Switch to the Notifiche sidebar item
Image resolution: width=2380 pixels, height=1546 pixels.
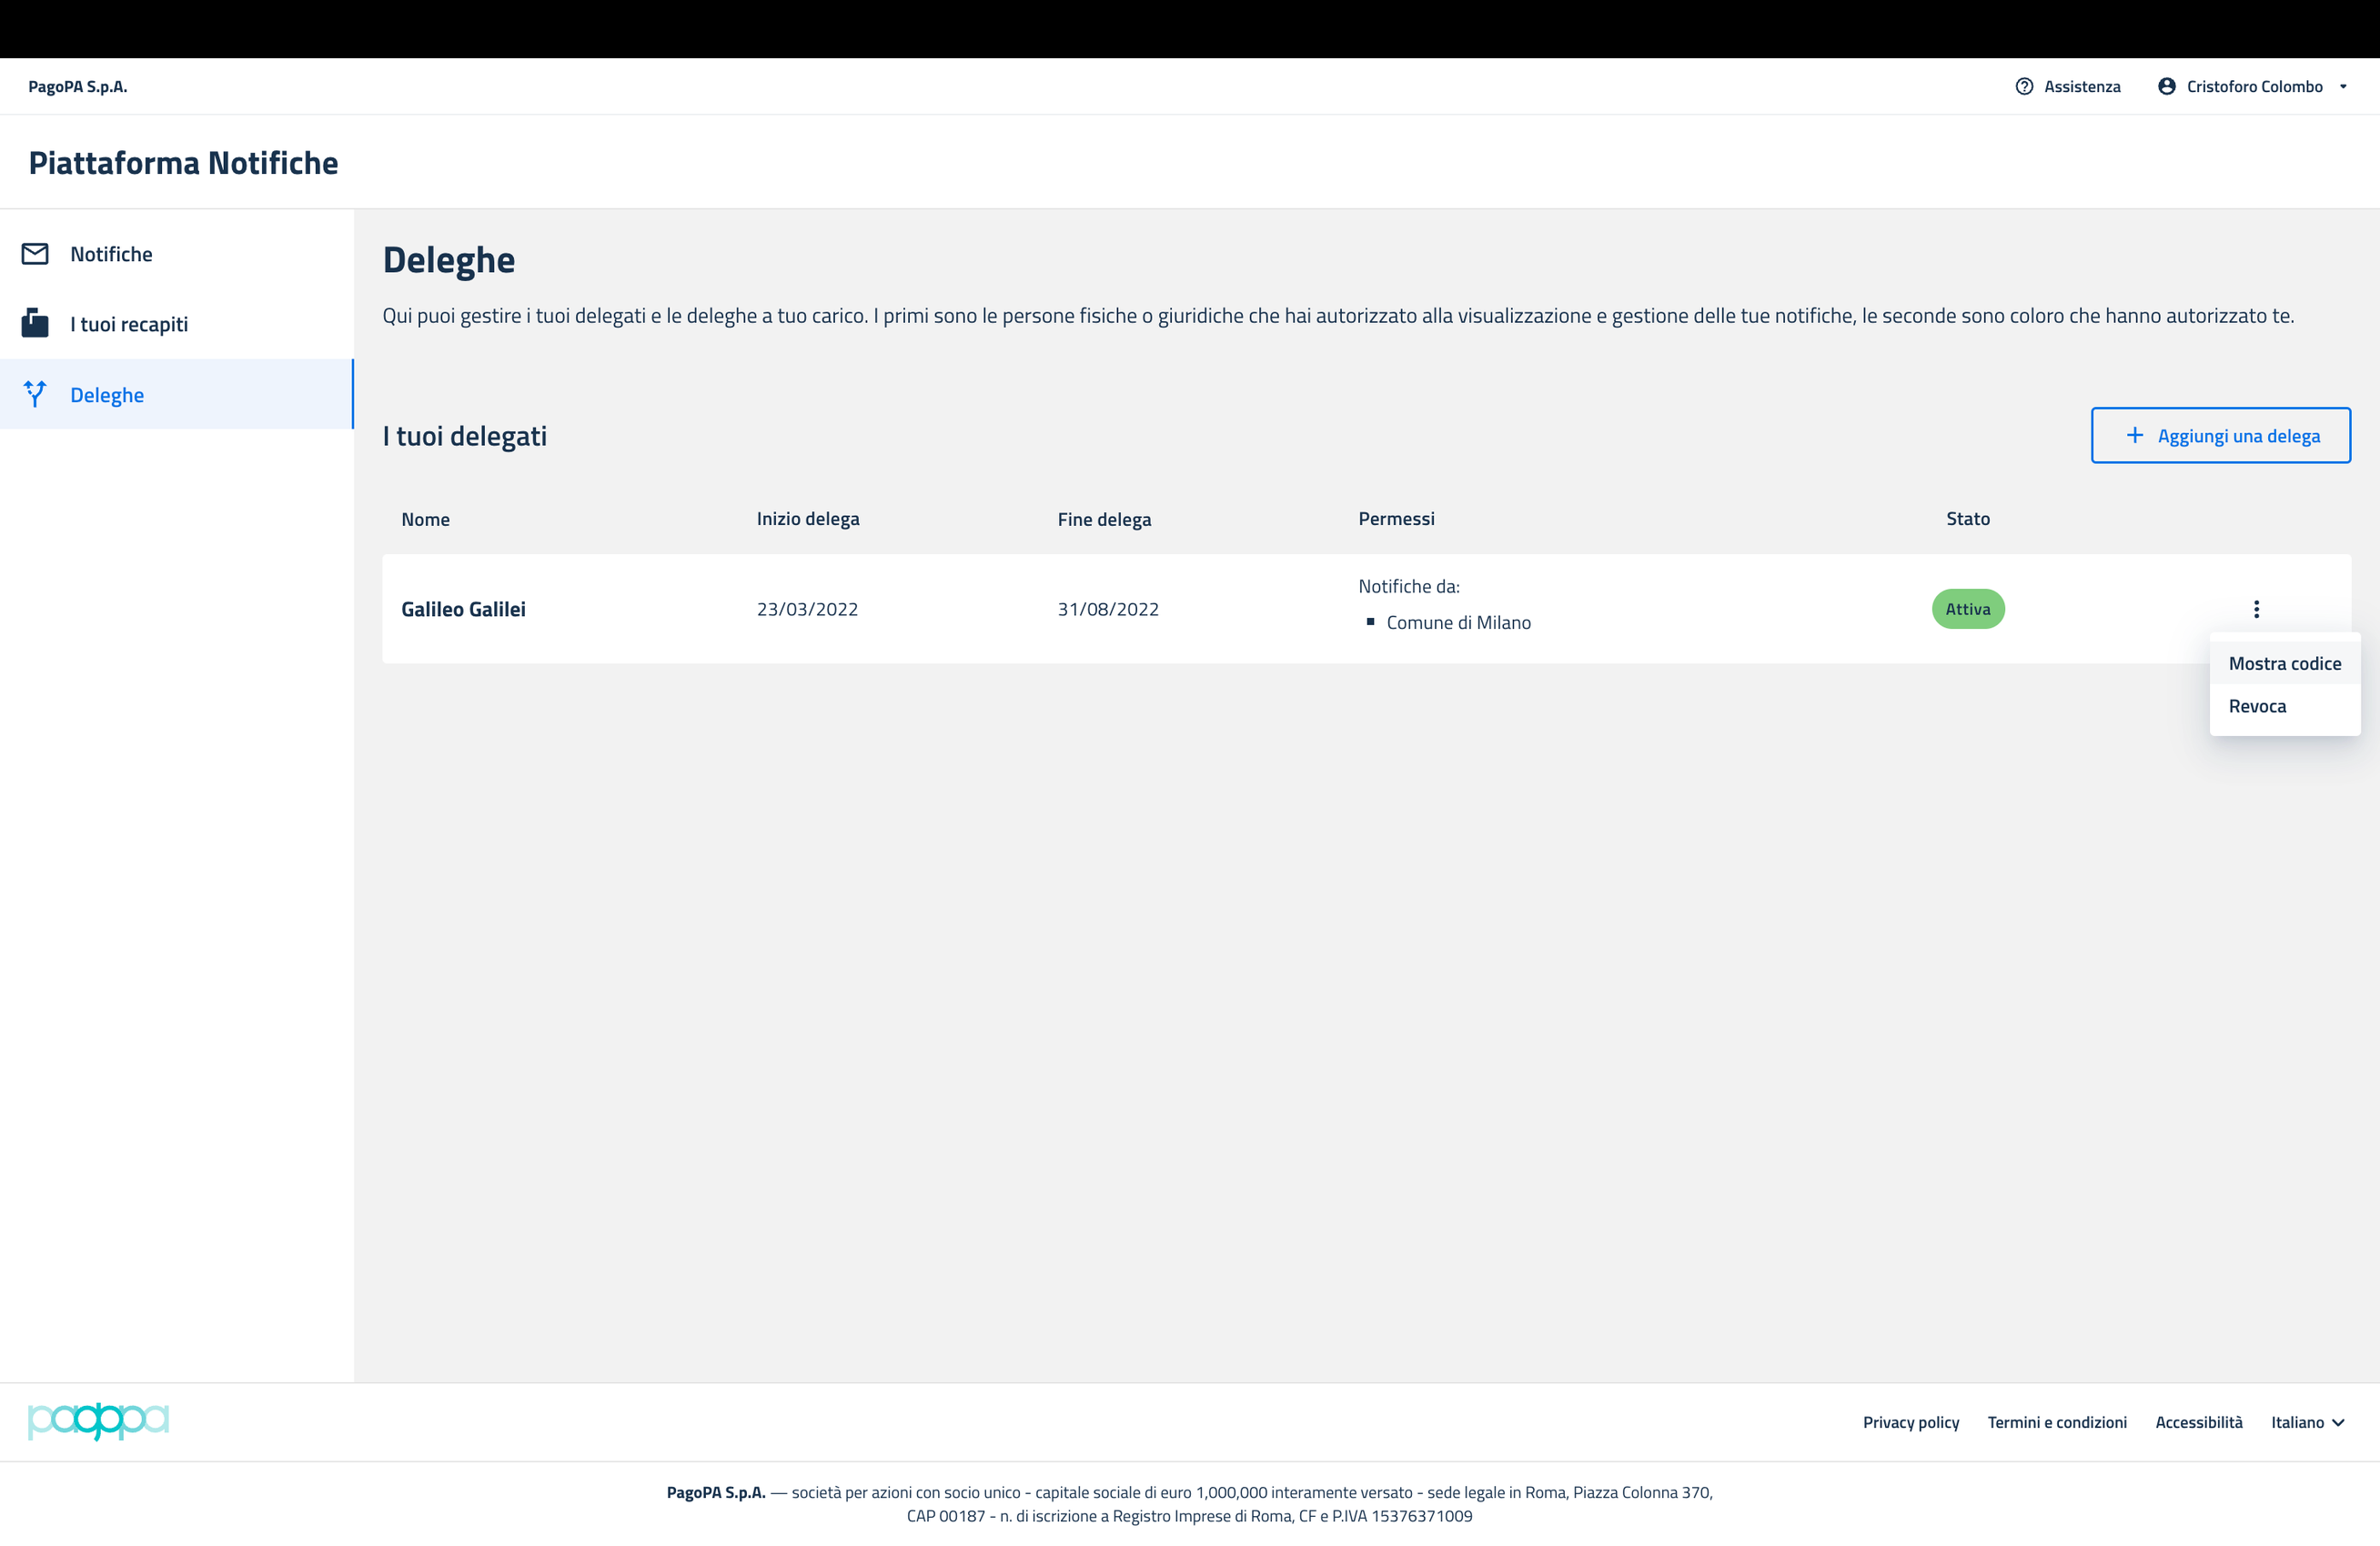(x=111, y=254)
